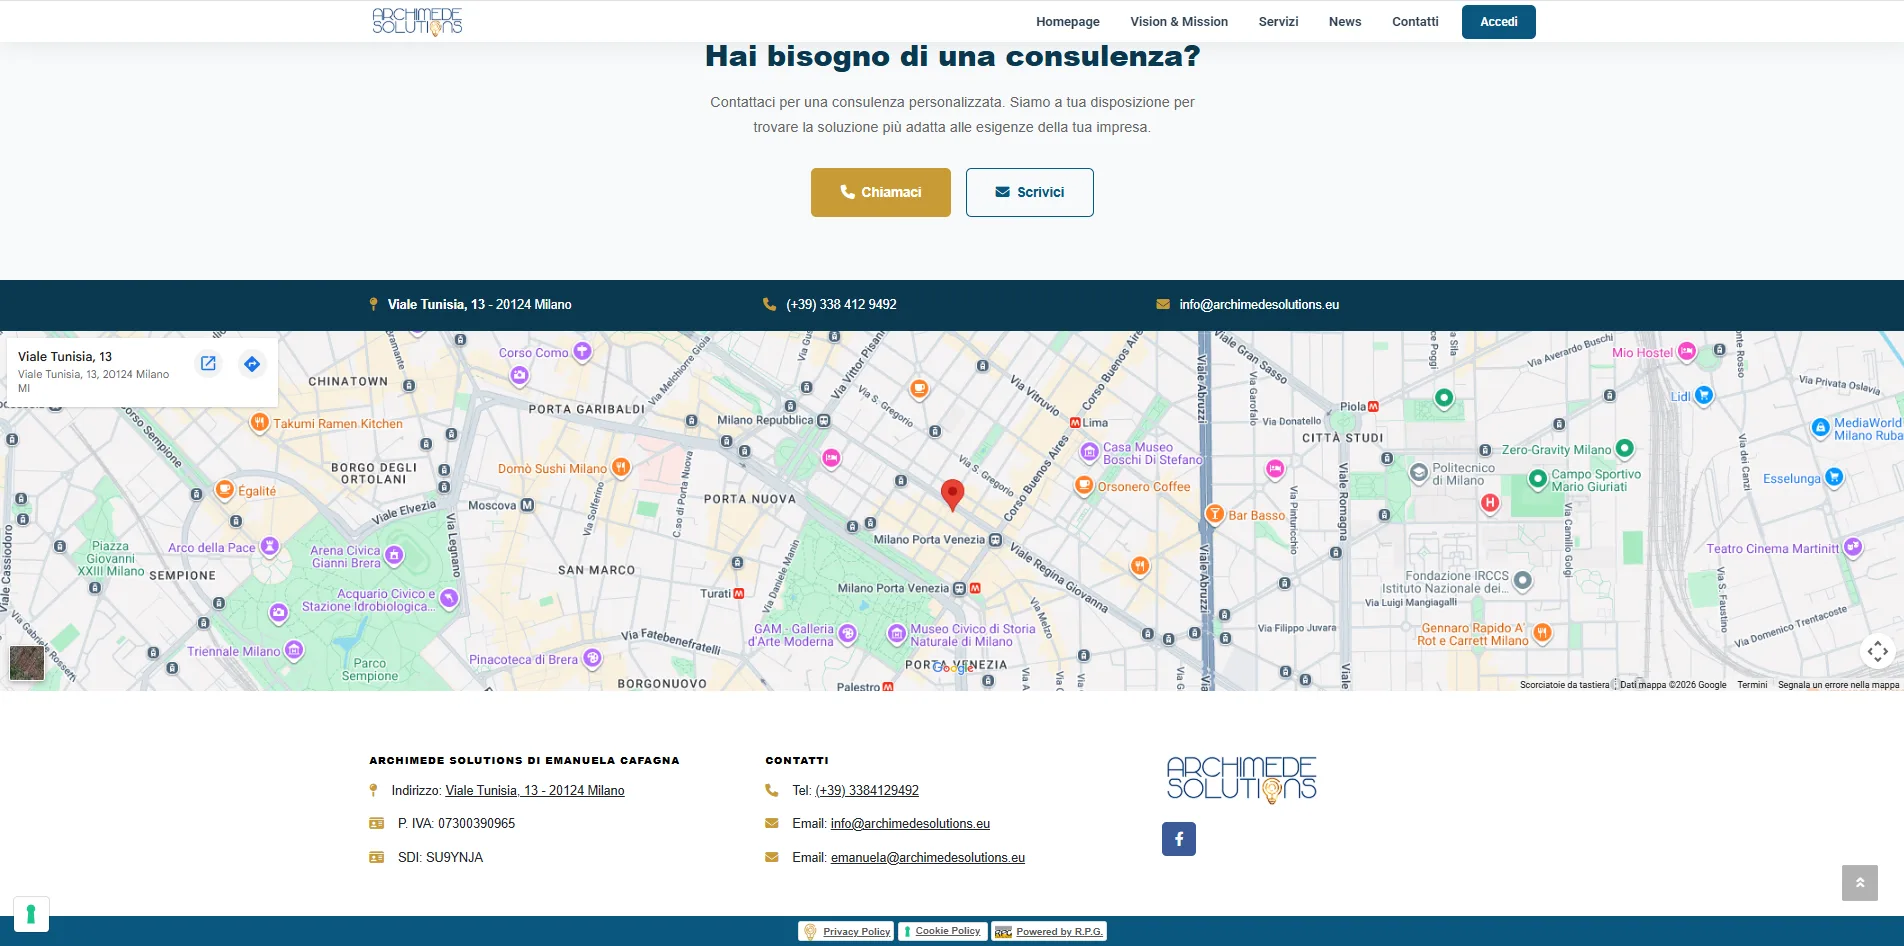Click the Accedi login button
The height and width of the screenshot is (946, 1904).
(1498, 22)
